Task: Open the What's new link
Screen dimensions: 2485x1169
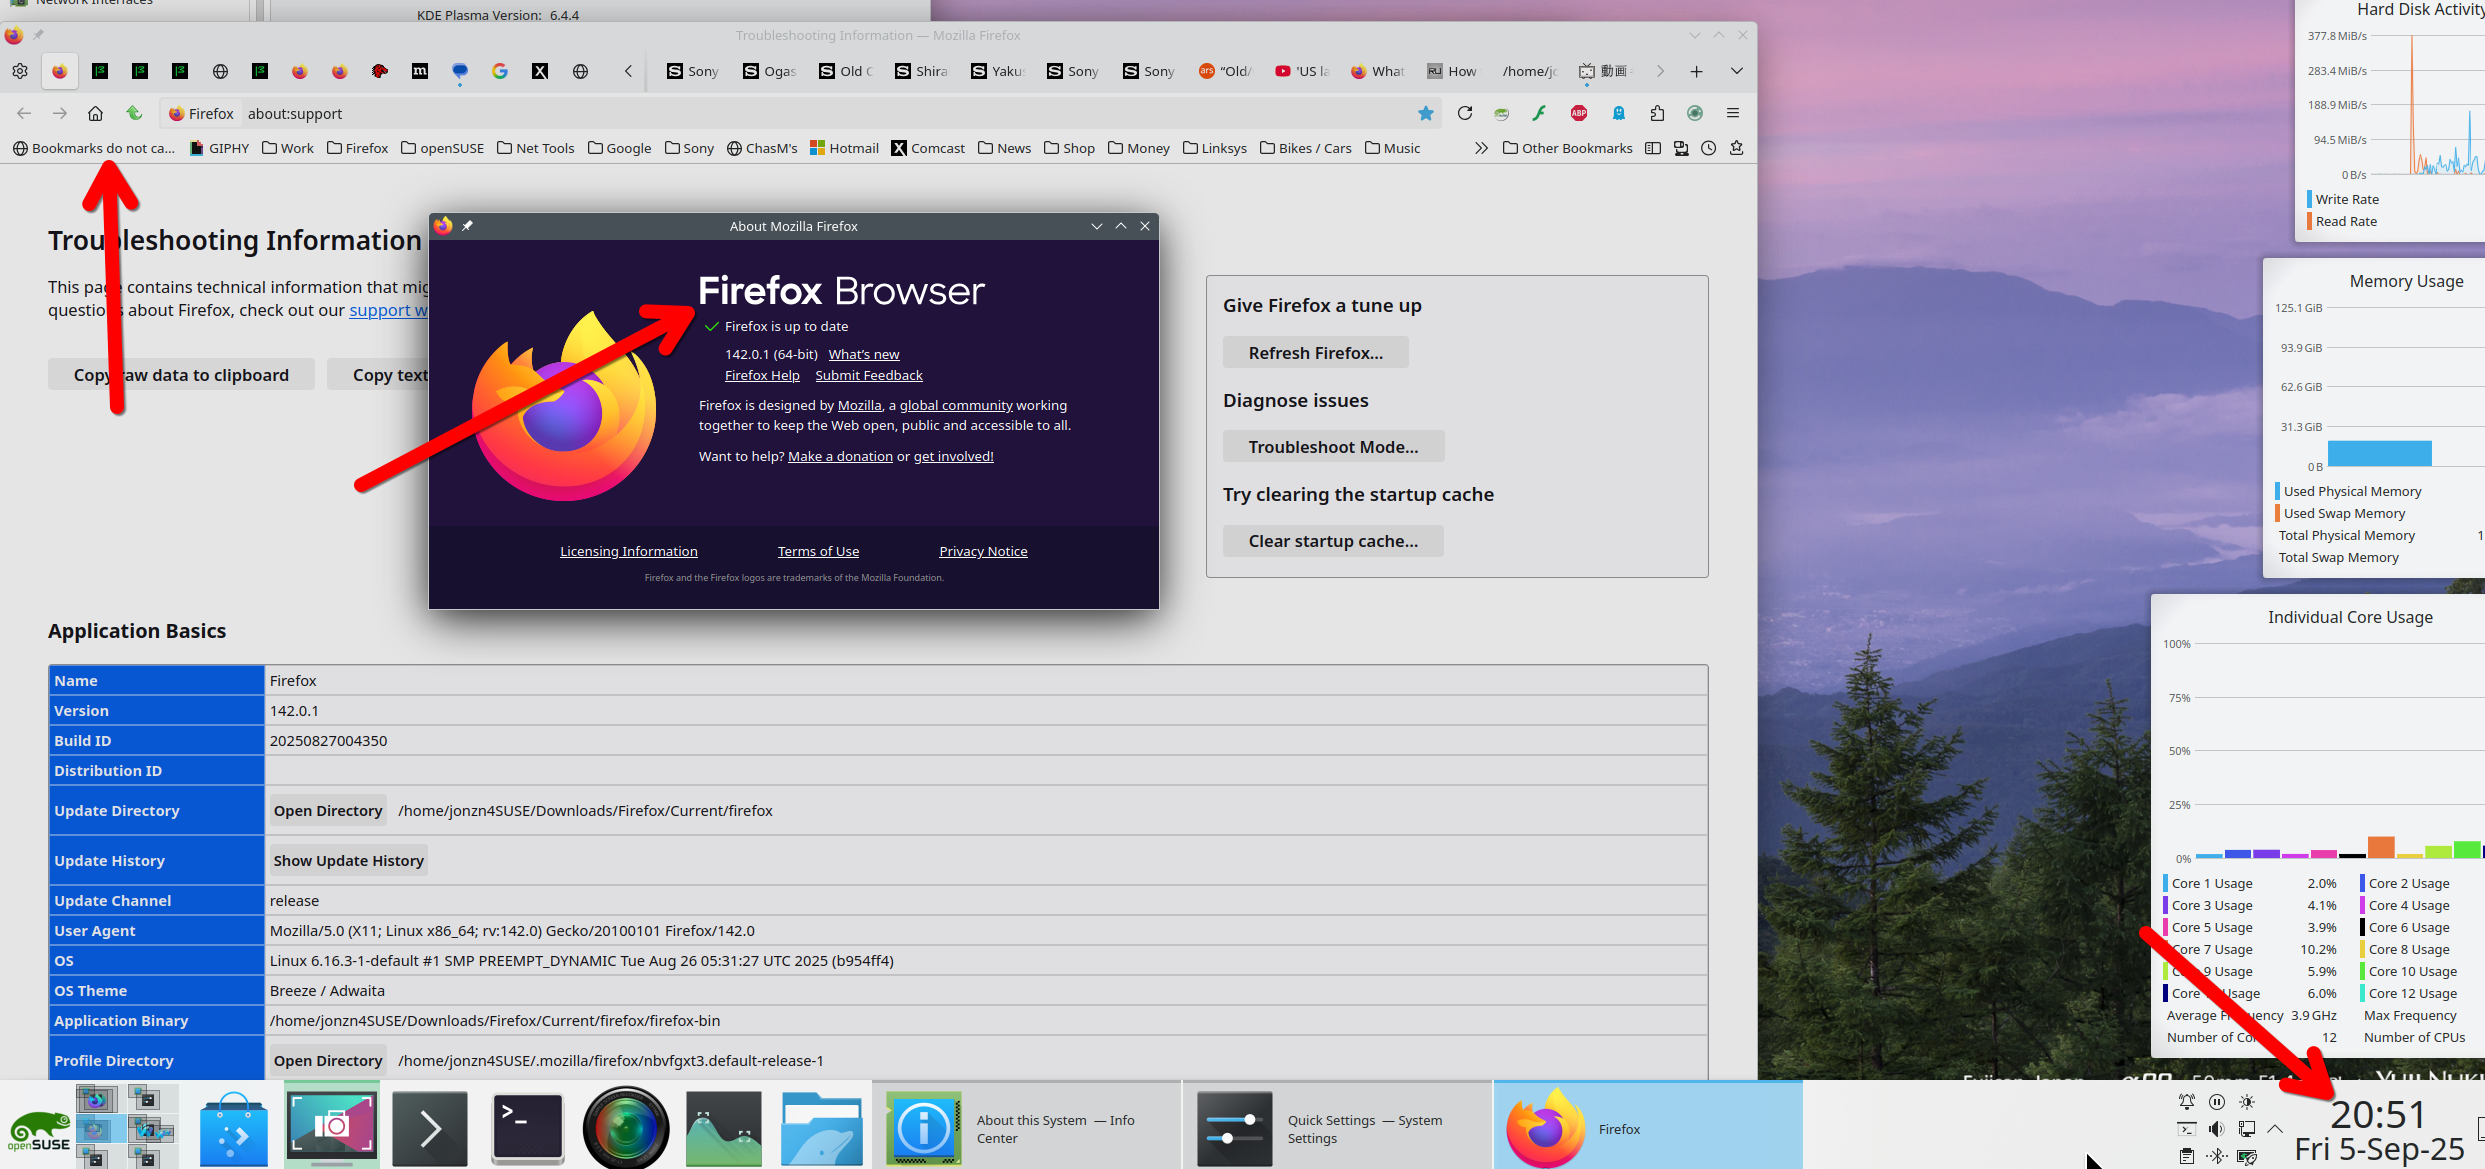Action: (x=863, y=354)
